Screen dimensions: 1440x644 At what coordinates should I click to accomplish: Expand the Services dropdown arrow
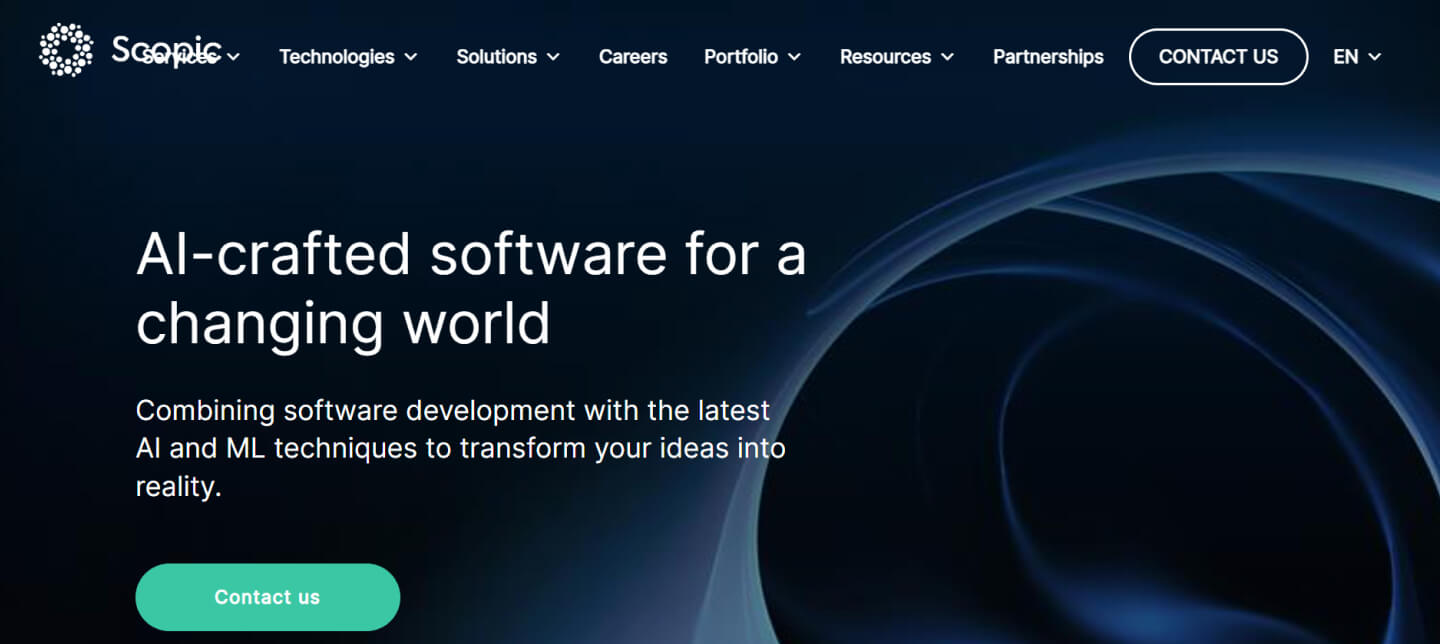234,57
